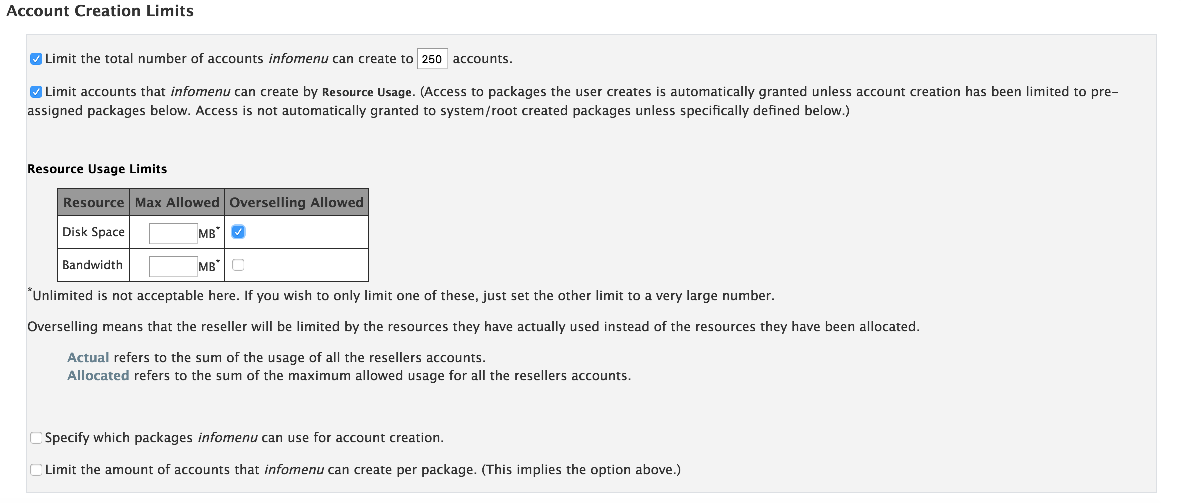Screen dimensions: 1181x503
Task: Click the Overselling Allowed column header
Action: [296, 203]
